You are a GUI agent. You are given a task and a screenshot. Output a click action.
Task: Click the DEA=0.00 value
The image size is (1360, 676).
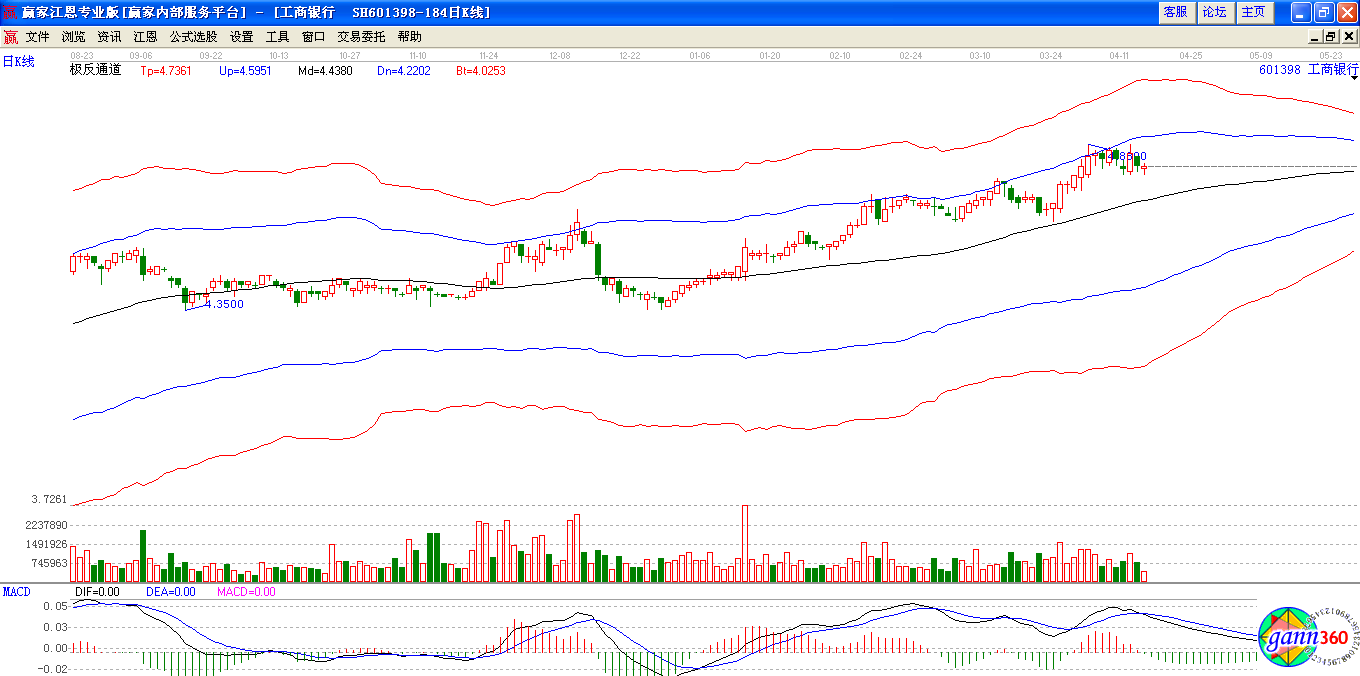171,592
